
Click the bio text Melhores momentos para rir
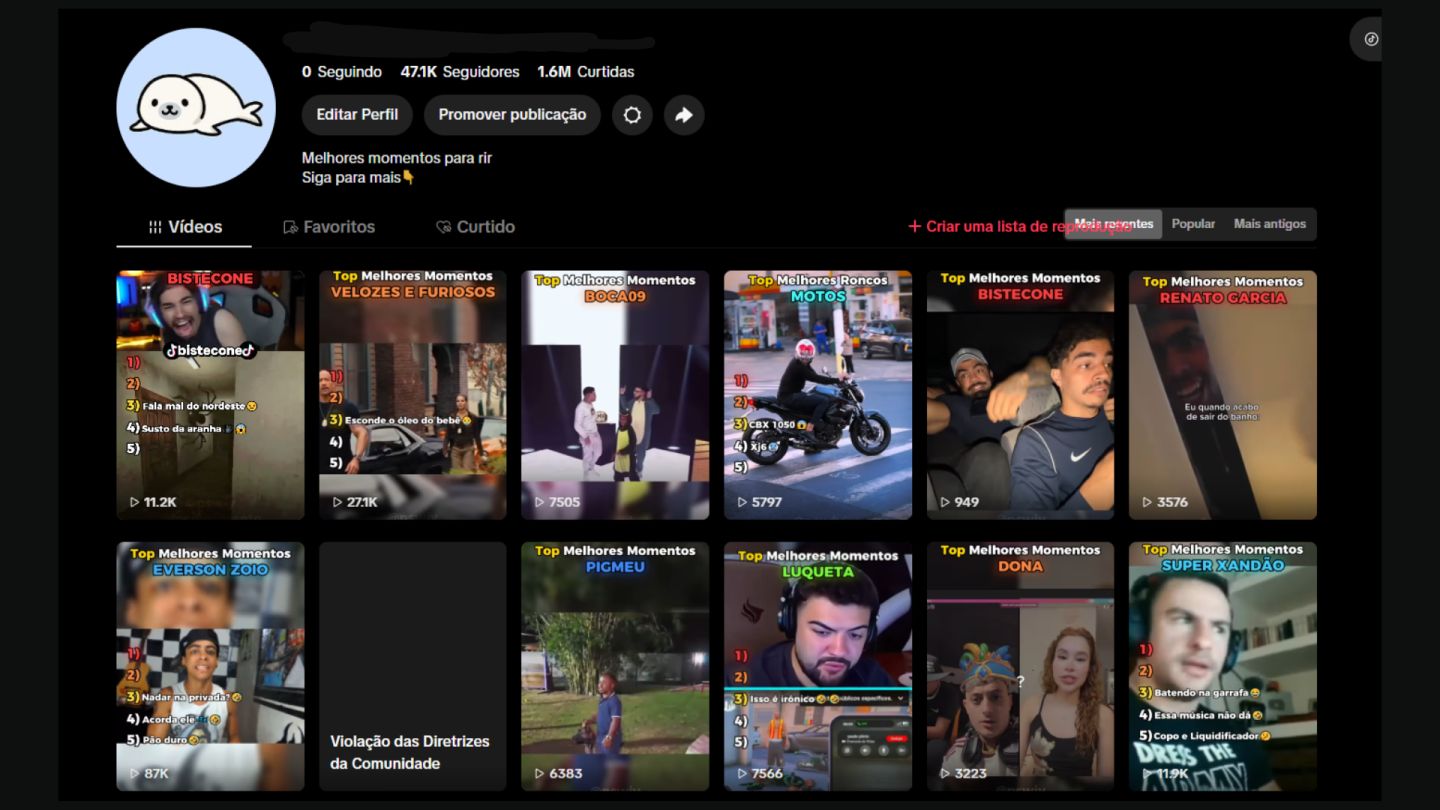click(x=397, y=158)
